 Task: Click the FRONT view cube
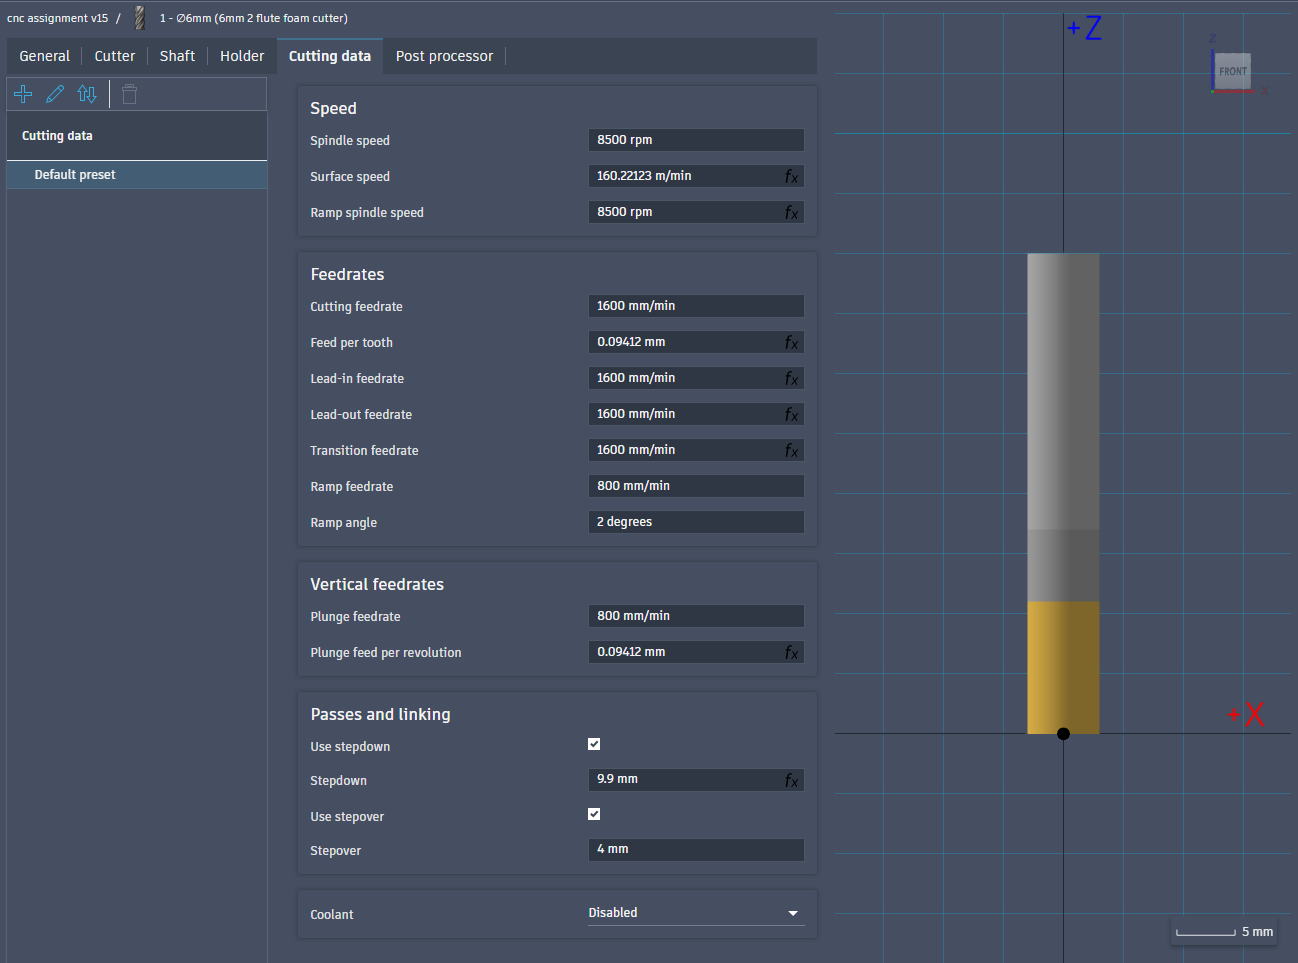[1232, 71]
